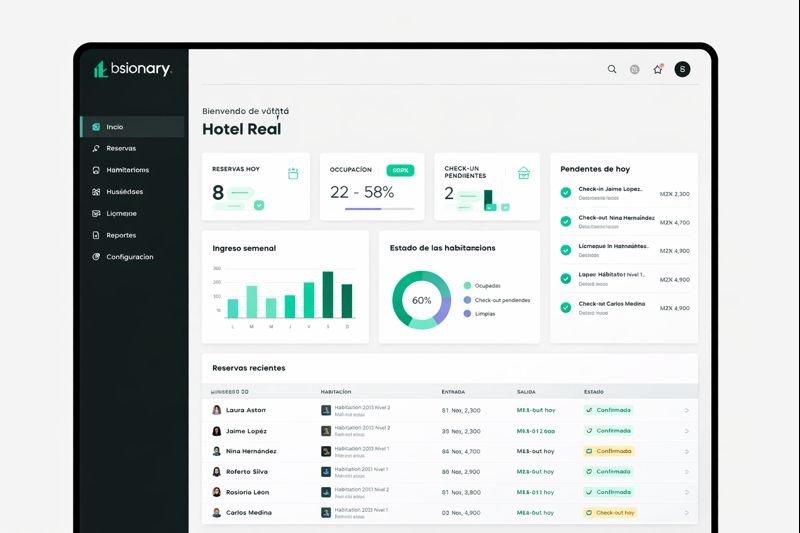Toggle the Check-out Carlos Medina checkmark

coord(565,307)
